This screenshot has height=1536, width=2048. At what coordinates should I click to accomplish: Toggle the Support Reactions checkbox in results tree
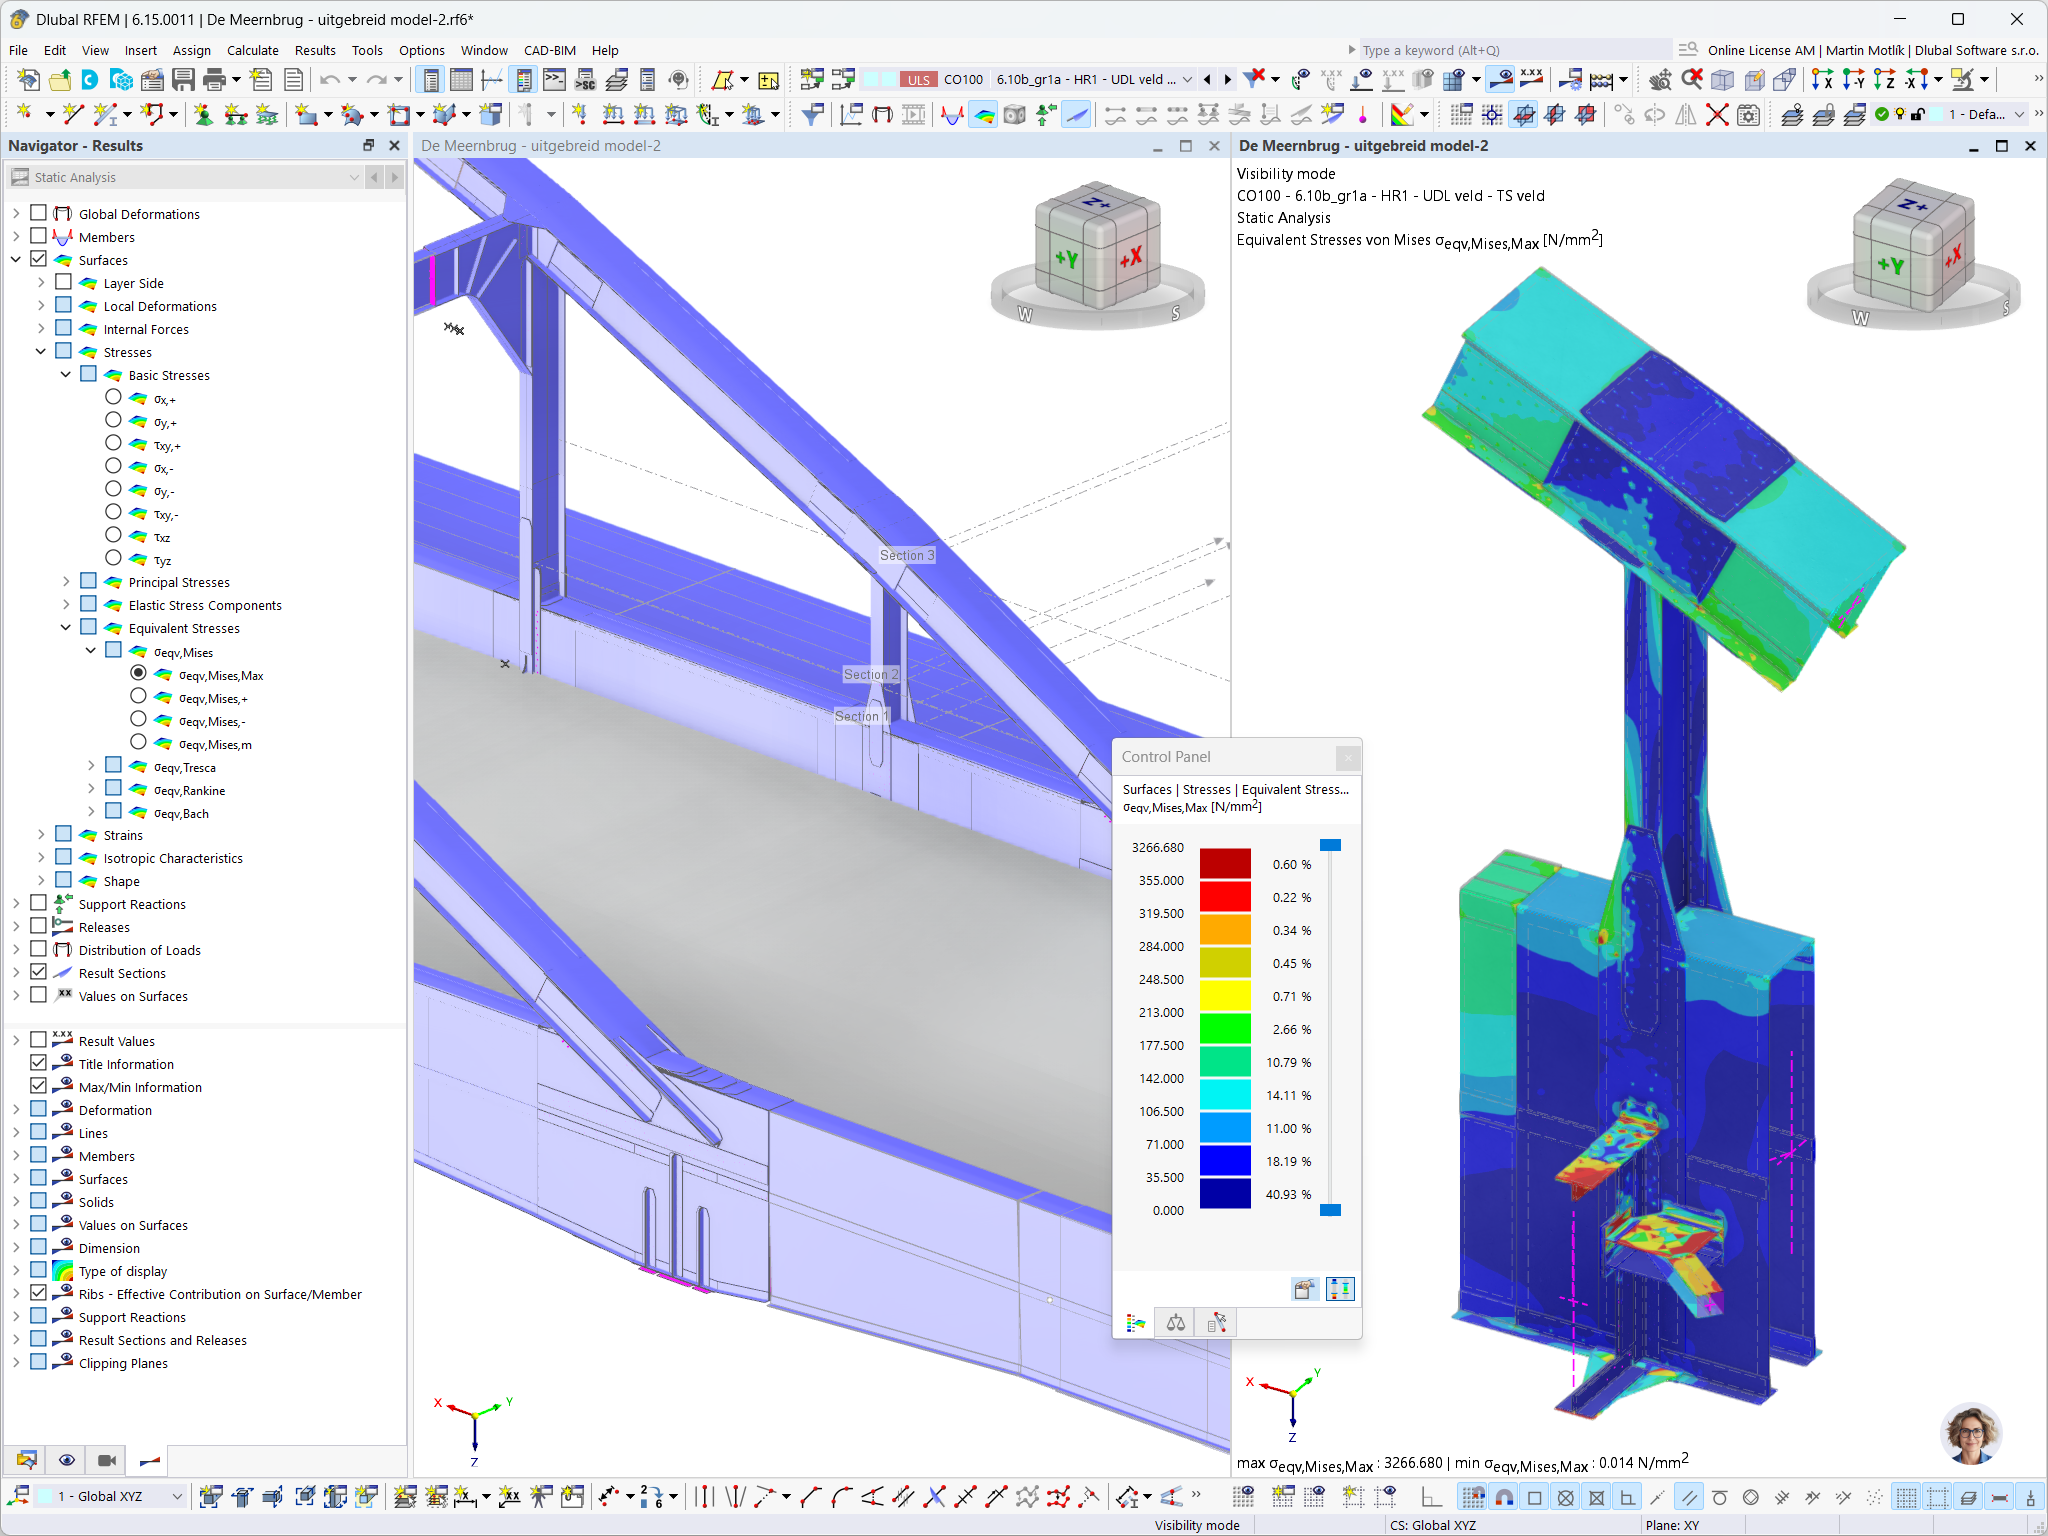39,904
